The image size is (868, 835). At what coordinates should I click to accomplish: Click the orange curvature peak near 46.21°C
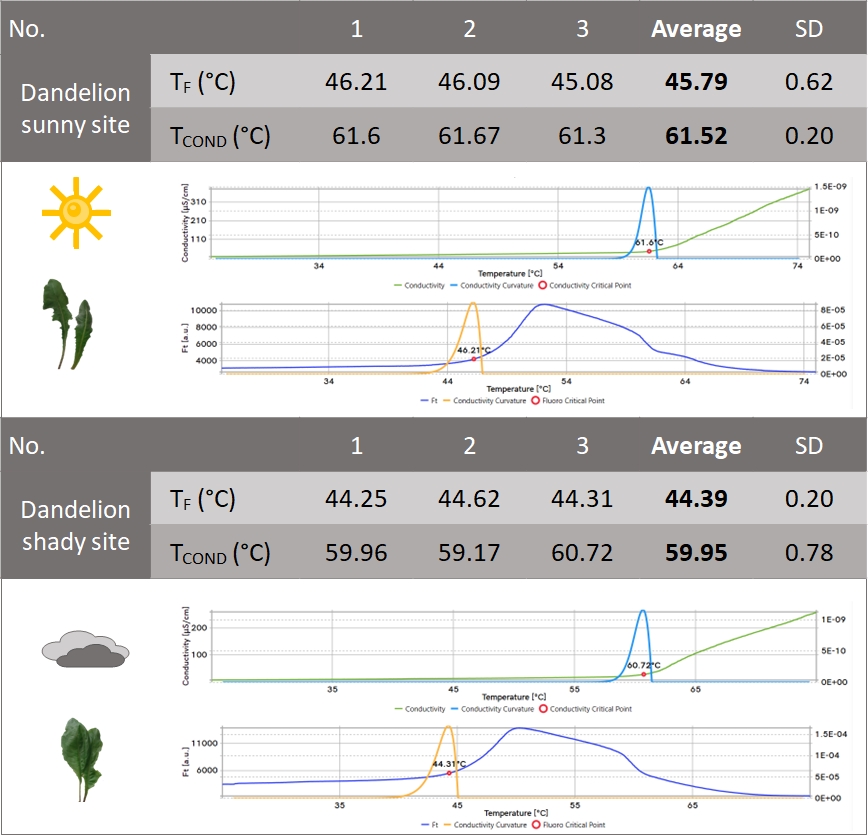(x=473, y=304)
